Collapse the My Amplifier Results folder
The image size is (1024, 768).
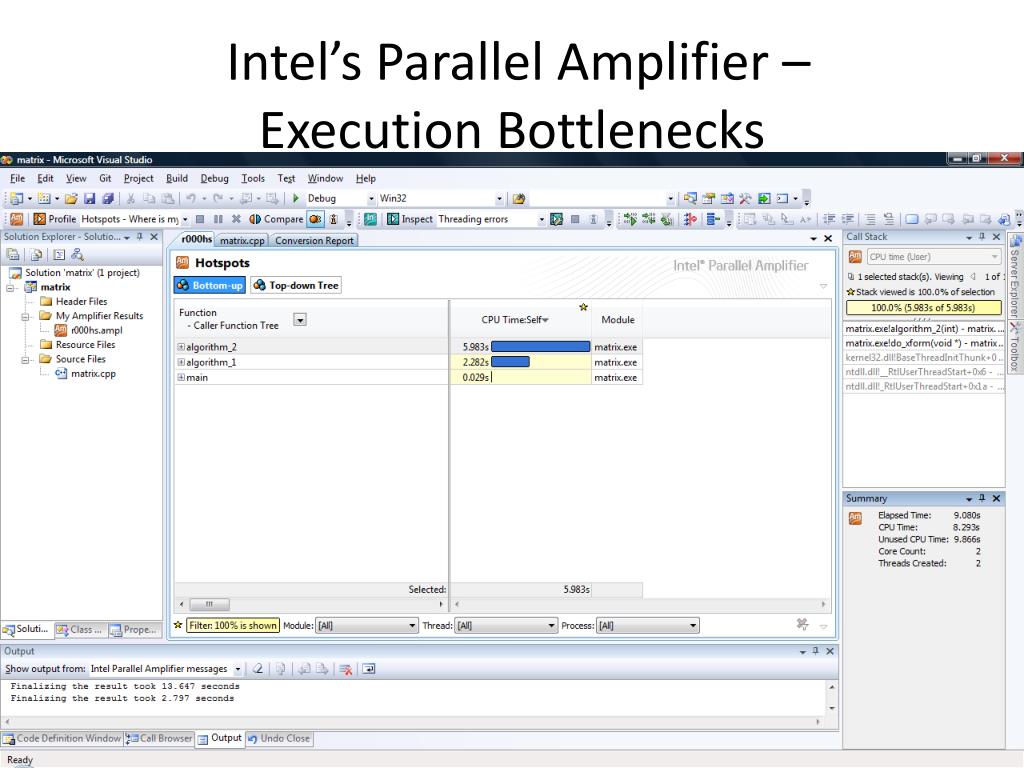click(x=25, y=316)
